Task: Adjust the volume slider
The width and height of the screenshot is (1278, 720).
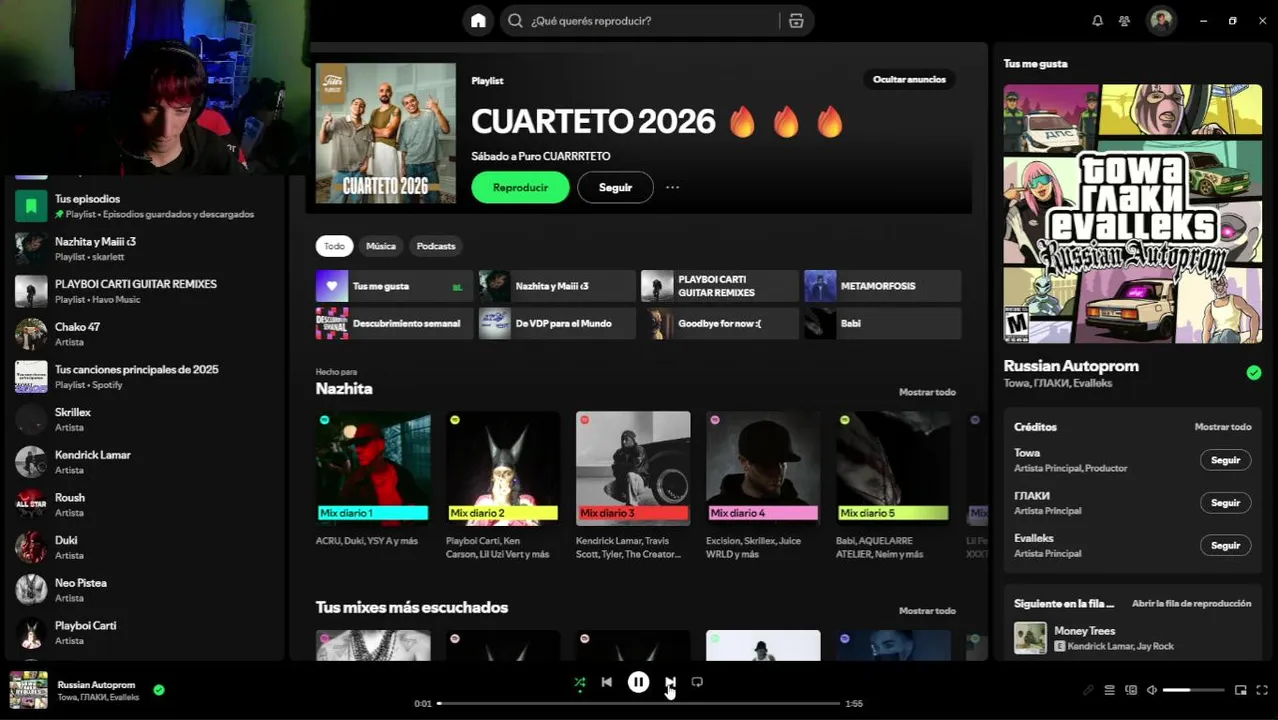Action: (1193, 690)
